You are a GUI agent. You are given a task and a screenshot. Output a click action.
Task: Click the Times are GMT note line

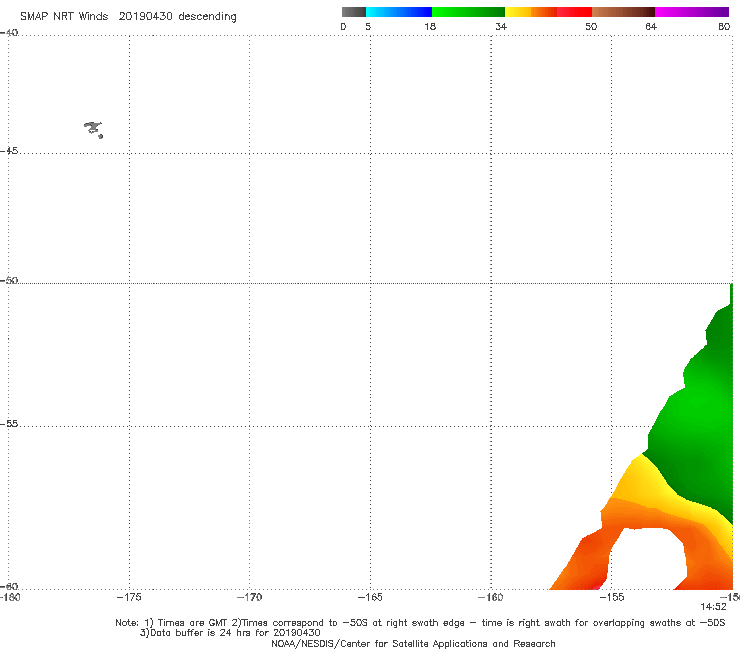[x=420, y=623]
